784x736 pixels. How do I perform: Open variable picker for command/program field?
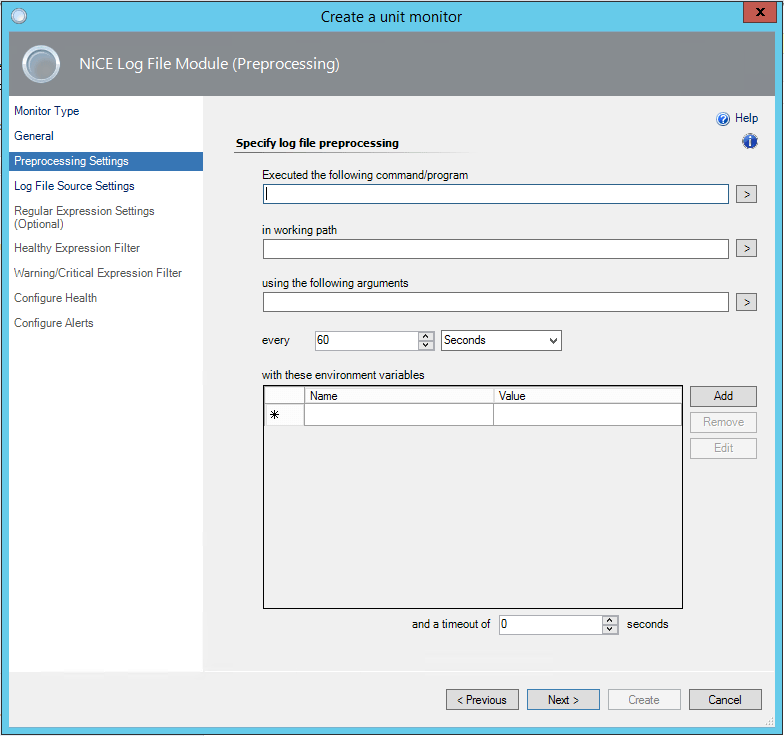point(746,194)
